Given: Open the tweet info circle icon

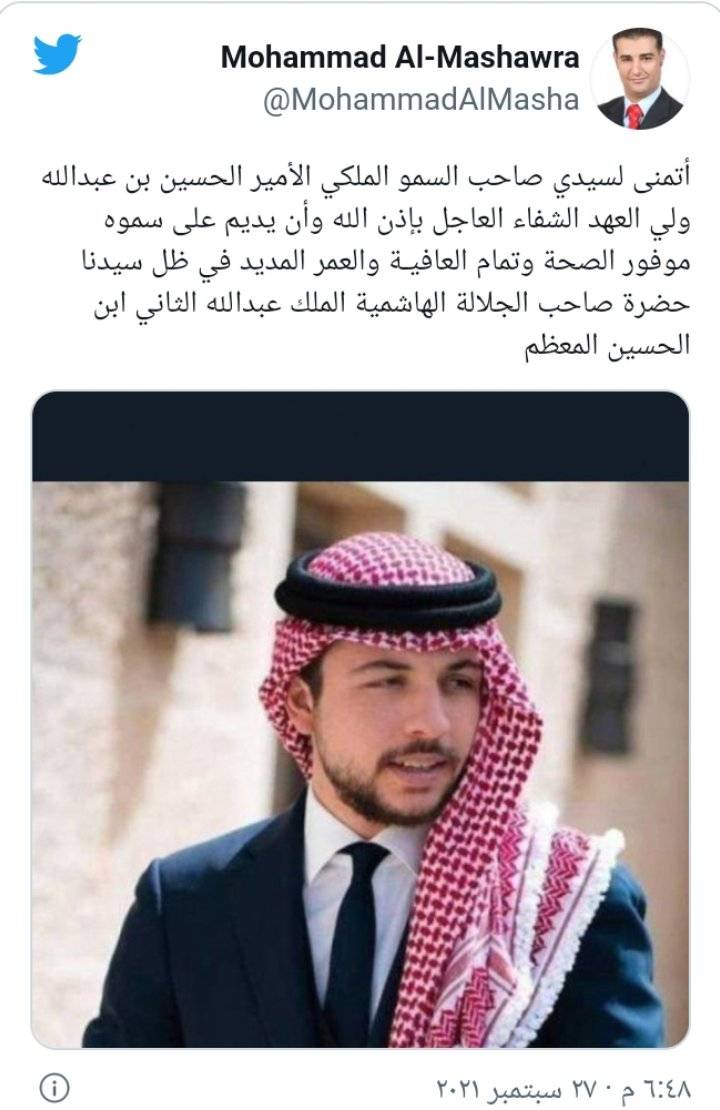Looking at the screenshot, I should (x=55, y=1086).
